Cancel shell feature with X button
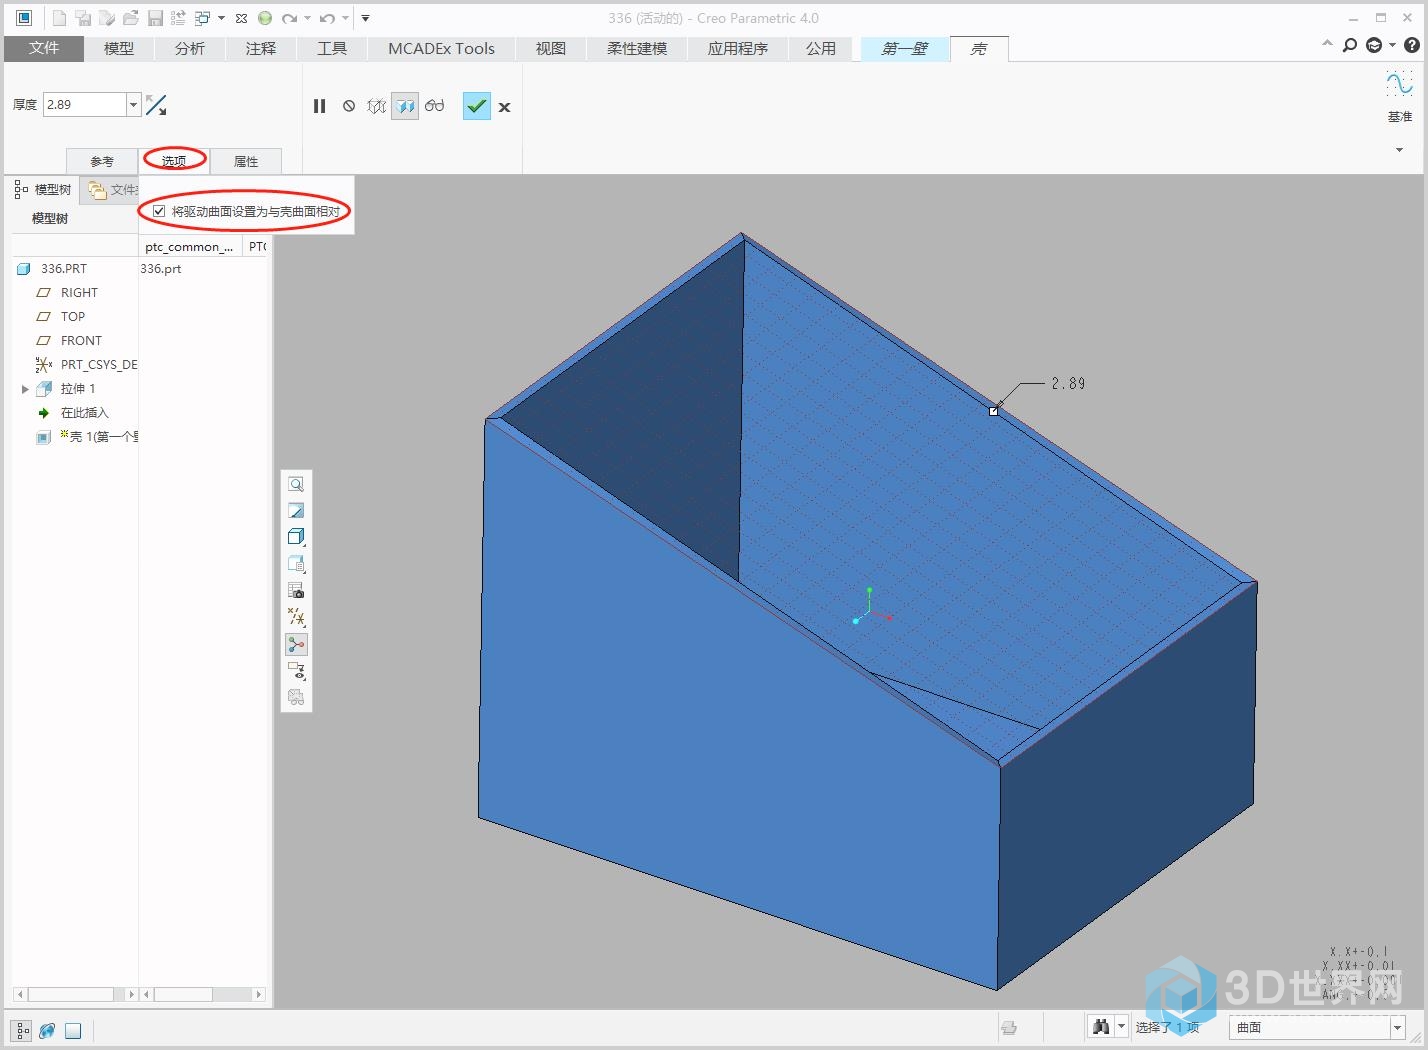Screen dimensions: 1428x1050 click(x=505, y=107)
